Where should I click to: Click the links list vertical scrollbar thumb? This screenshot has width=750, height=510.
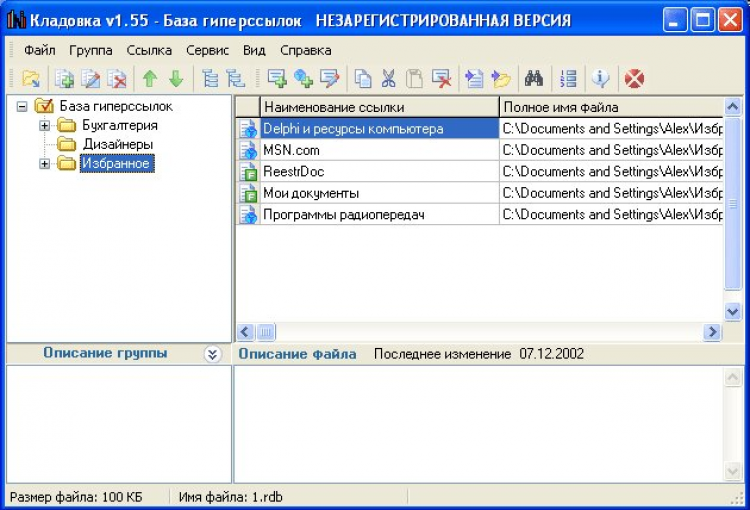(x=733, y=203)
